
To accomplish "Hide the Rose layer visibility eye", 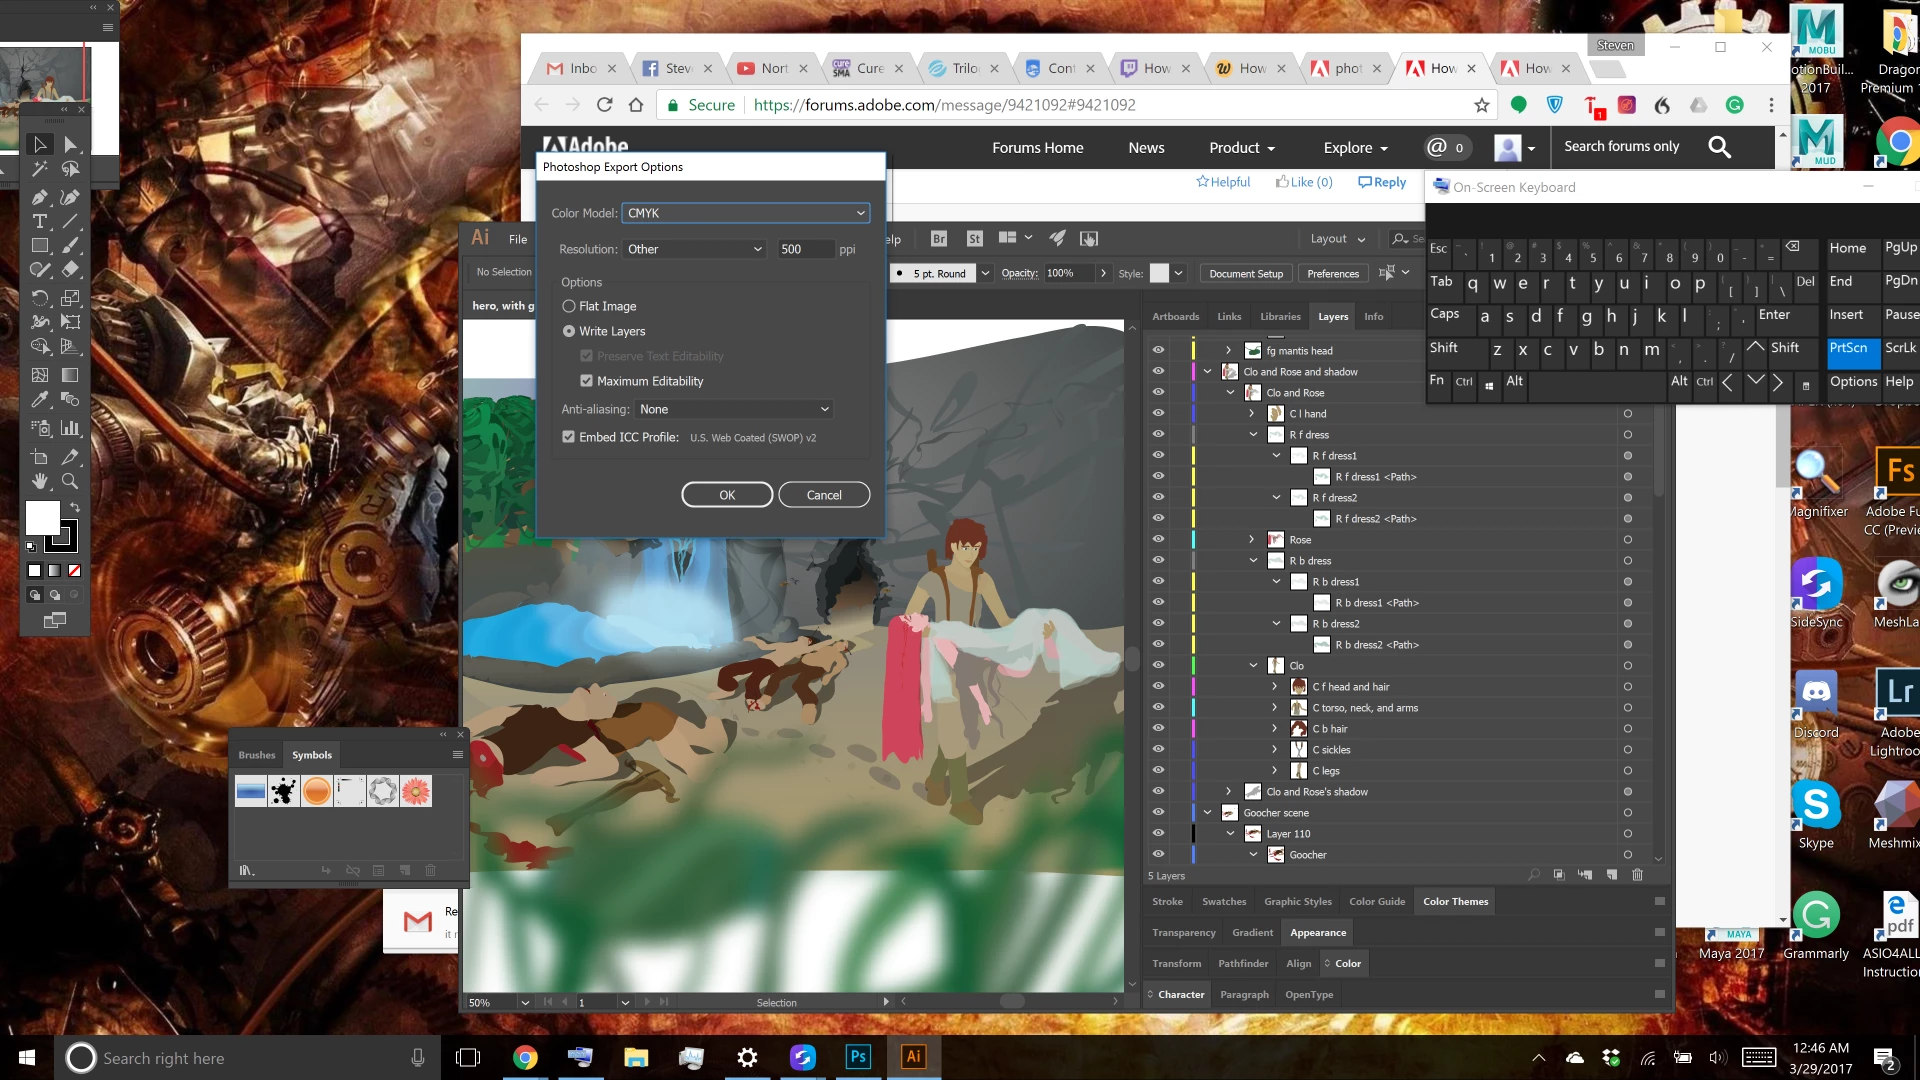I will point(1158,539).
